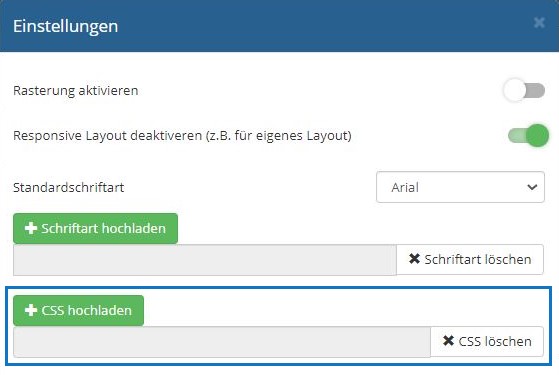559x375 pixels.
Task: Click the X icon beside CSS löschen
Action: tap(448, 341)
